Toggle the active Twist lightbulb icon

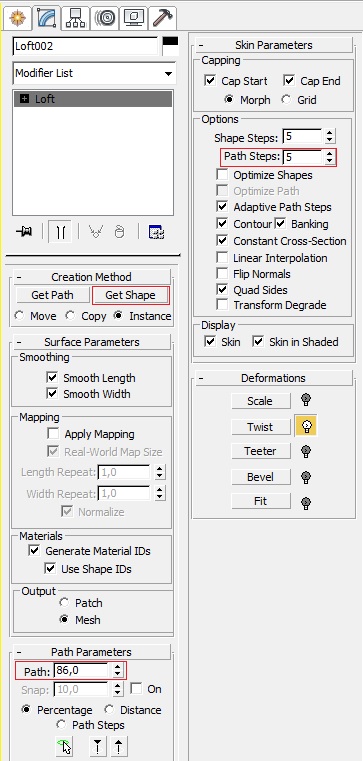306,426
